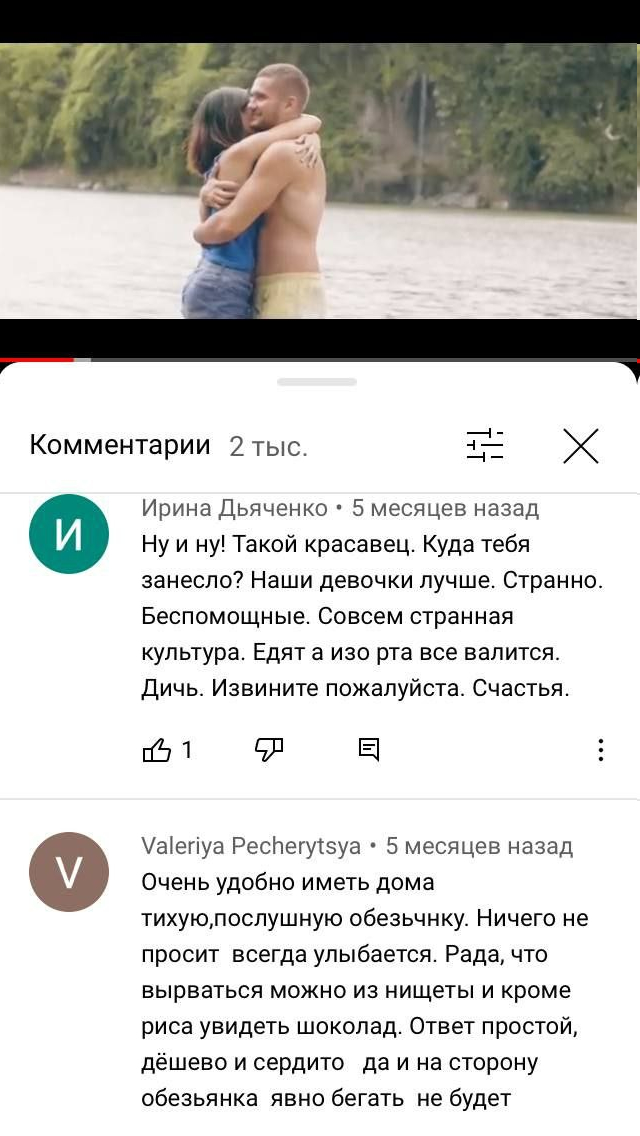640x1136 pixels.
Task: Expand Valeriya Pecherytsya's comment text
Action: (x=365, y=990)
